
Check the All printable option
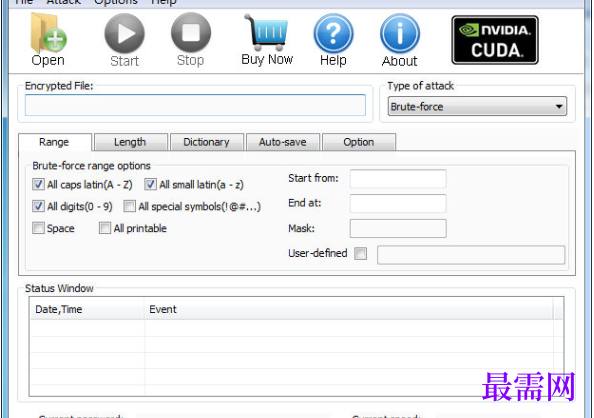105,228
